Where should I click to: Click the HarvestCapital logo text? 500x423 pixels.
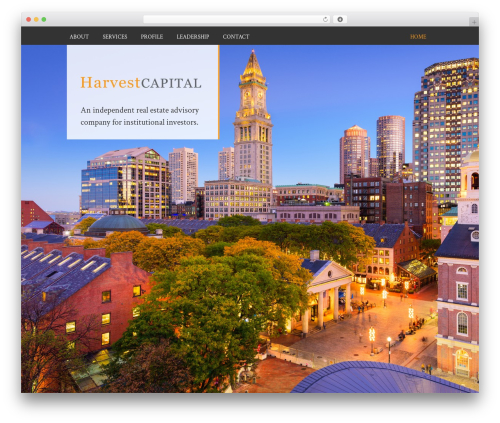click(141, 83)
